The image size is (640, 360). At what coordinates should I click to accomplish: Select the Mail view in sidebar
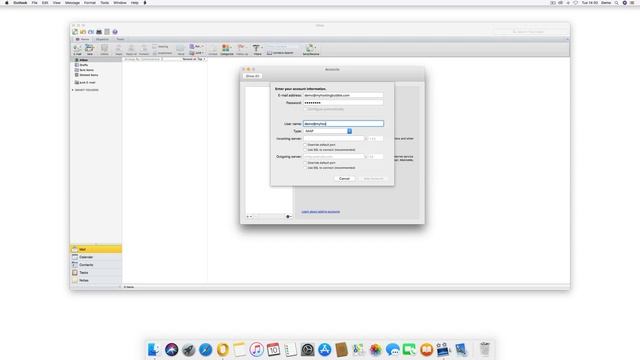96,249
